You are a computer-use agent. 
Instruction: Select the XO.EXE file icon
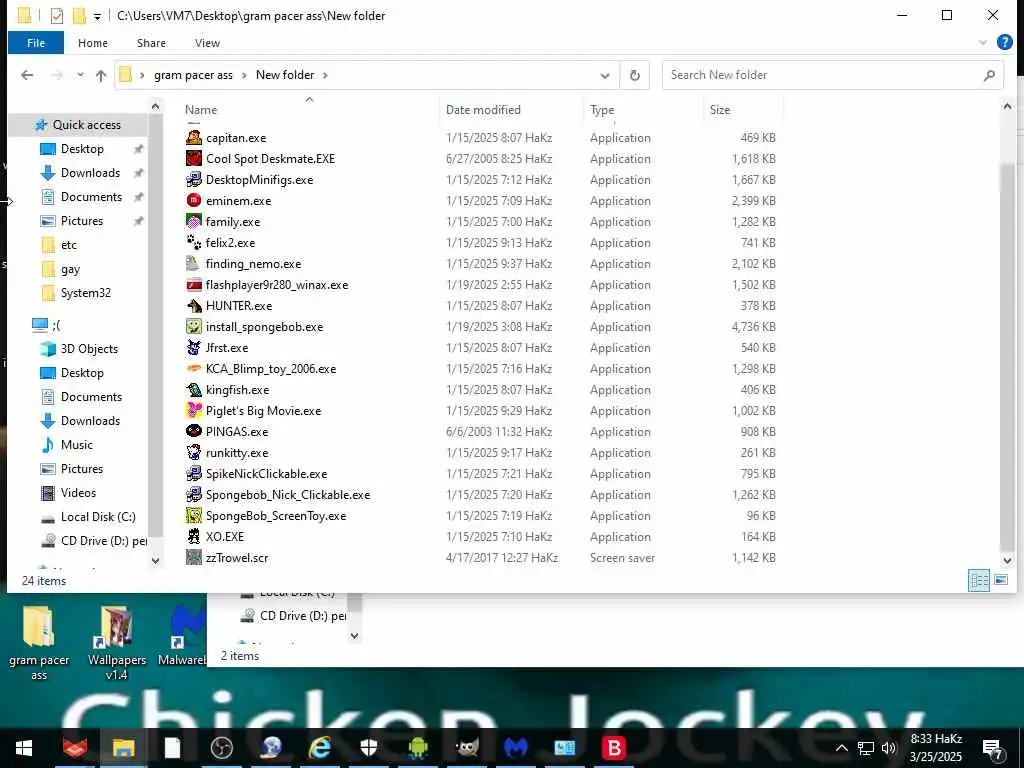[x=193, y=537]
